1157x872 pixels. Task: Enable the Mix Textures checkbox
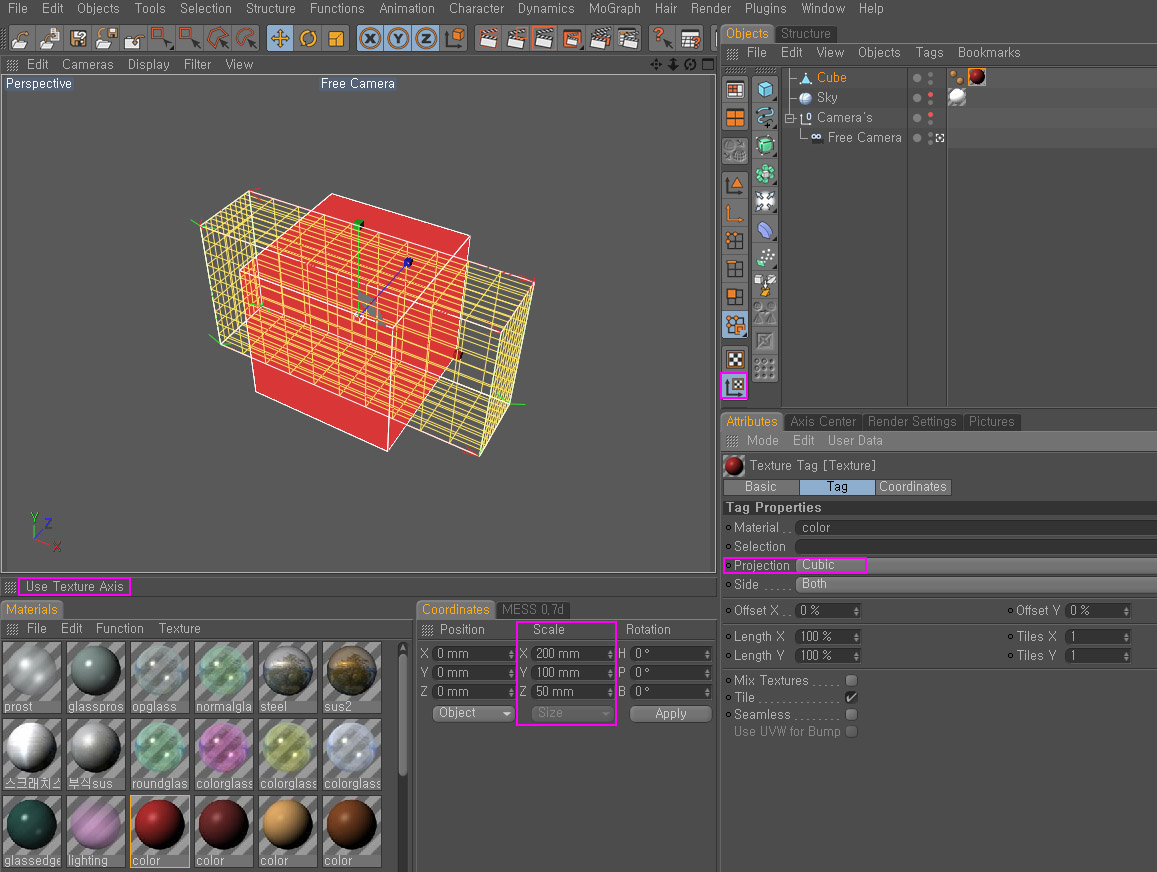(x=851, y=681)
